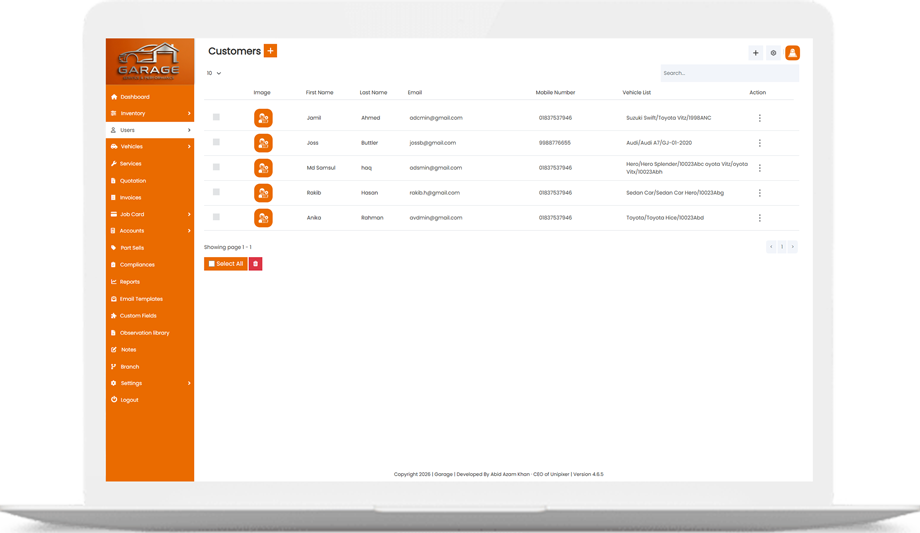Image resolution: width=920 pixels, height=533 pixels.
Task: Click page 1 in pagination
Action: (782, 247)
